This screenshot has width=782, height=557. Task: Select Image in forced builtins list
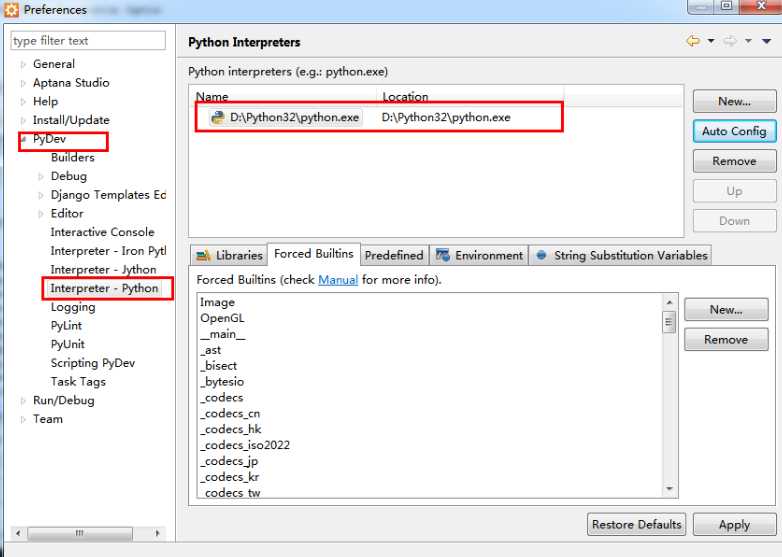click(x=217, y=303)
